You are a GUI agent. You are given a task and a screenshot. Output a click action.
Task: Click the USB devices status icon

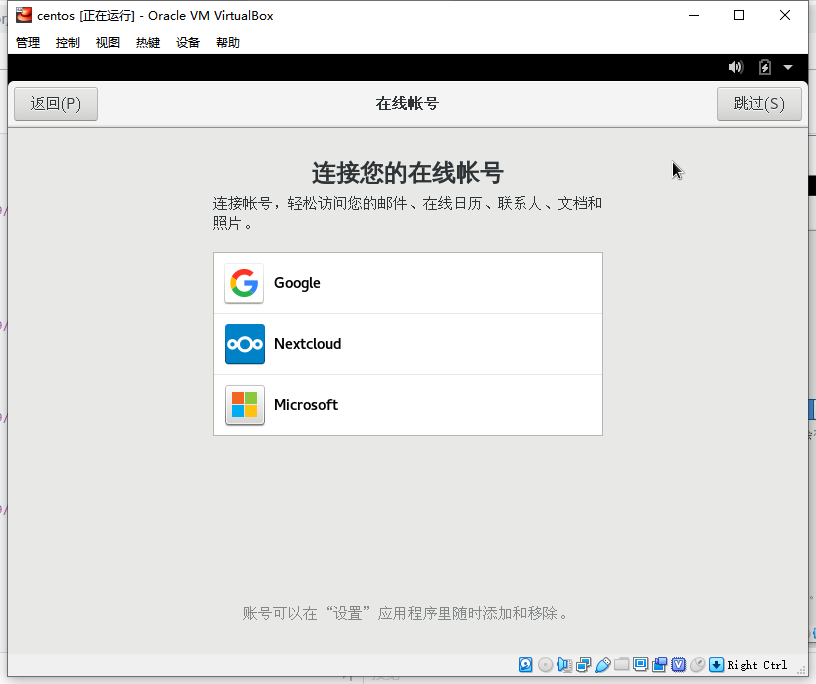pyautogui.click(x=603, y=665)
